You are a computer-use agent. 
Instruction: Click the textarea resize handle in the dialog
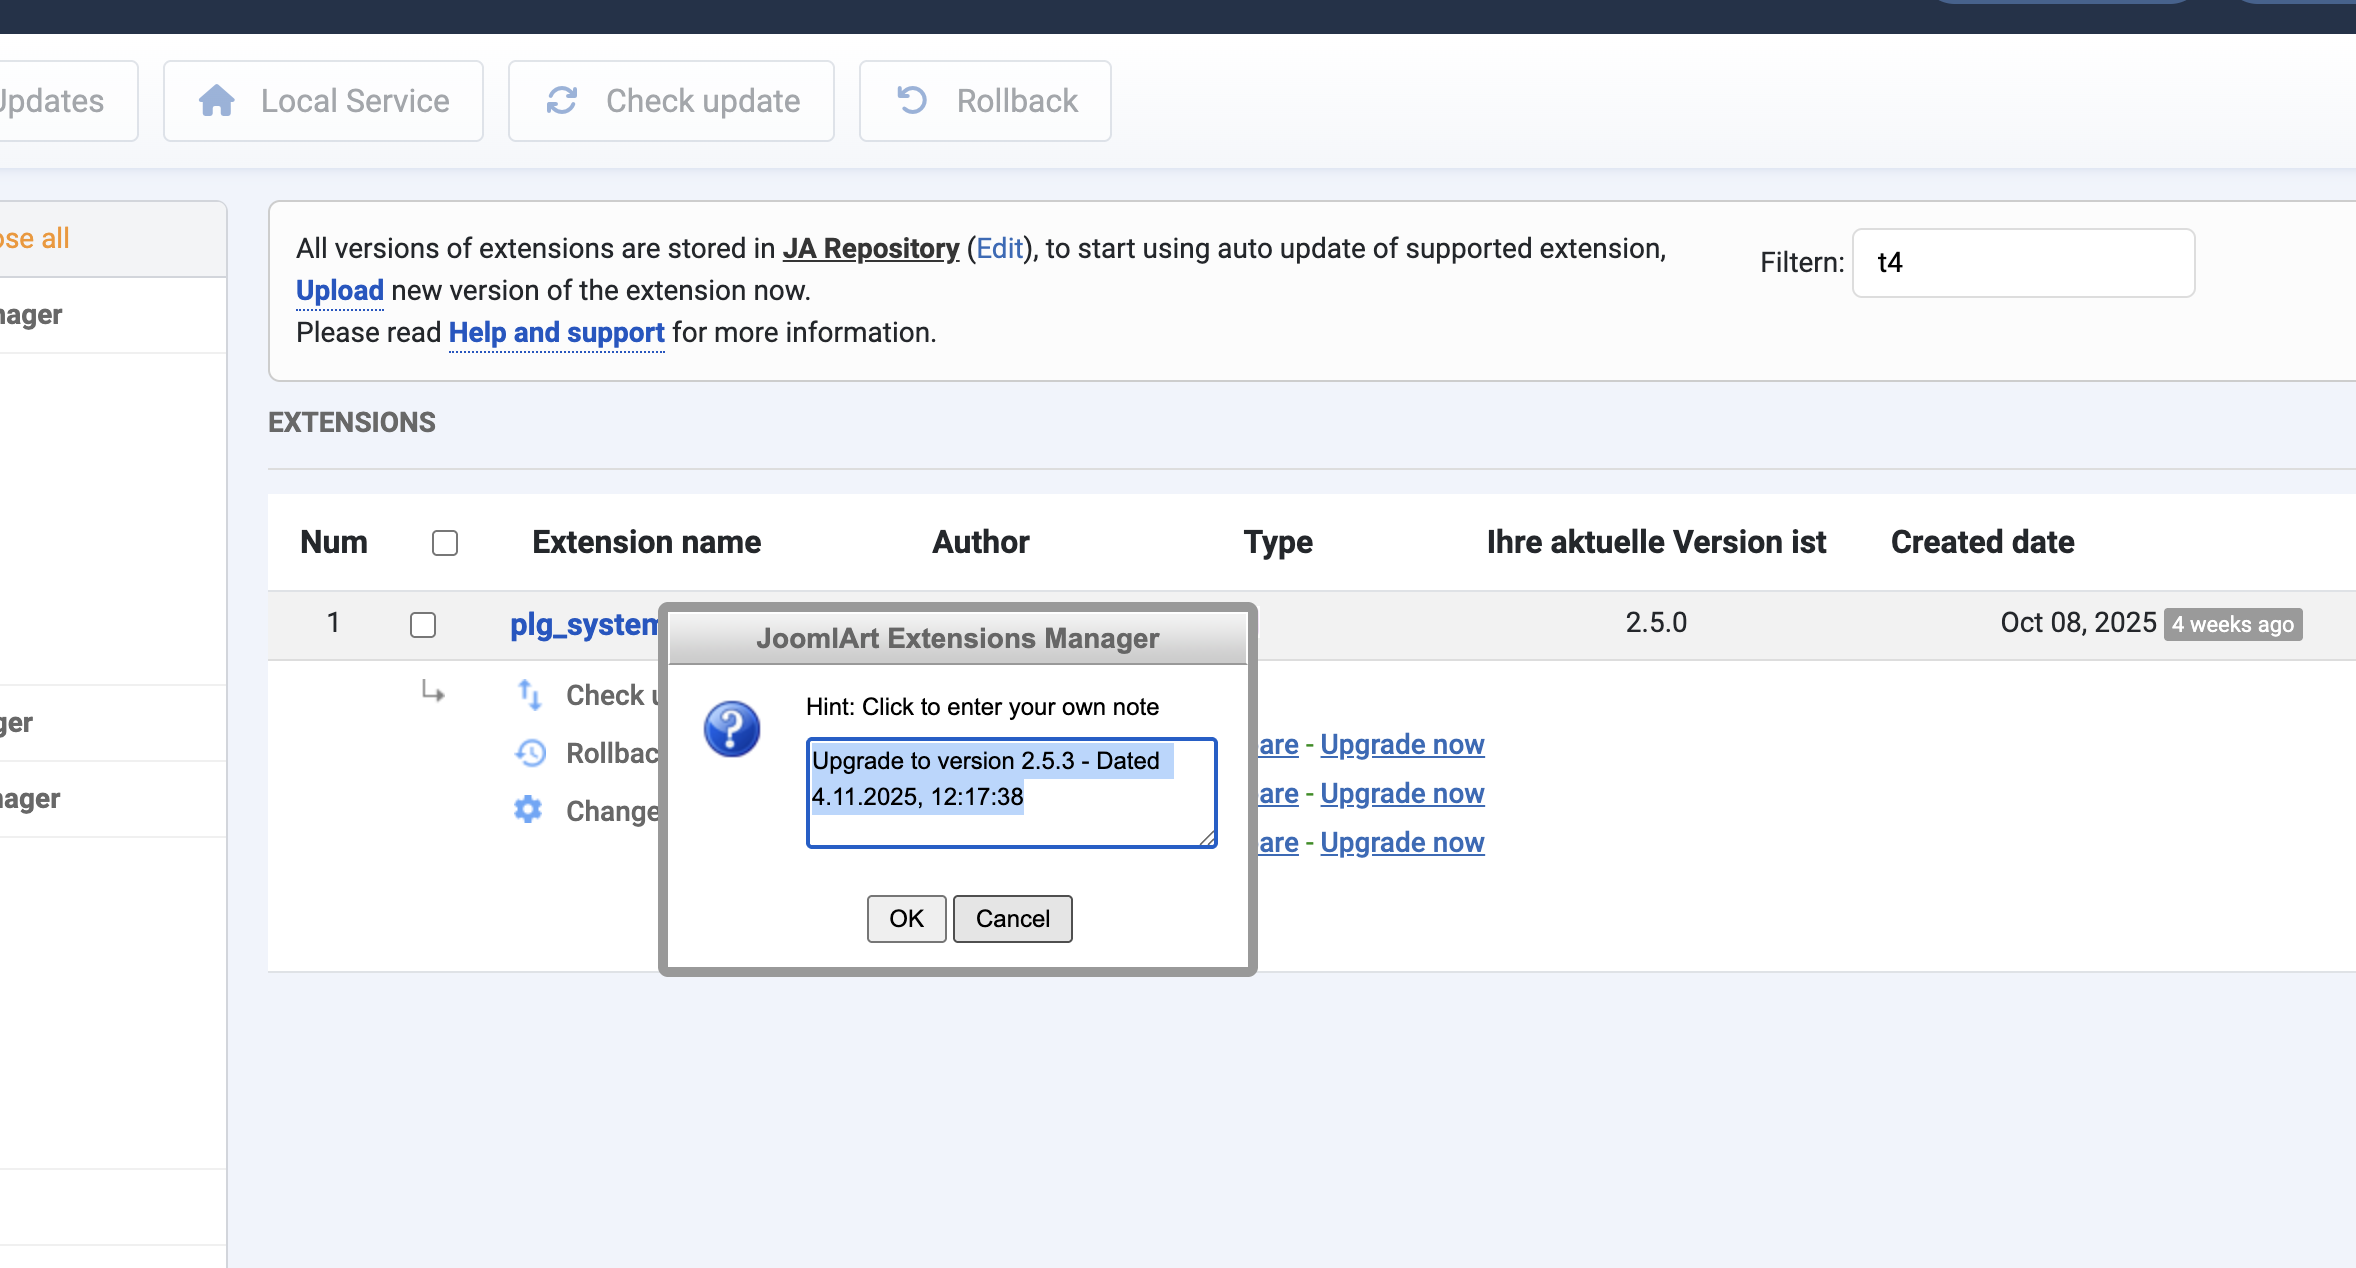(1208, 839)
